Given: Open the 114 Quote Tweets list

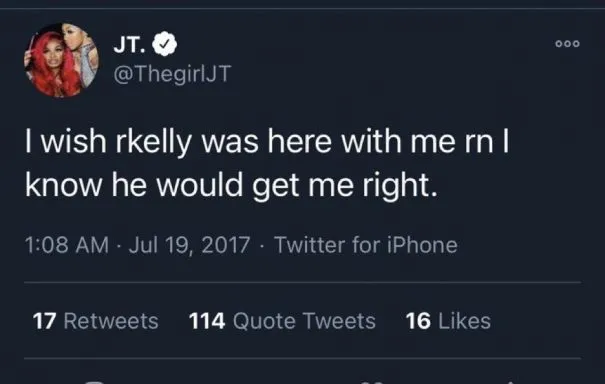Looking at the screenshot, I should [282, 321].
